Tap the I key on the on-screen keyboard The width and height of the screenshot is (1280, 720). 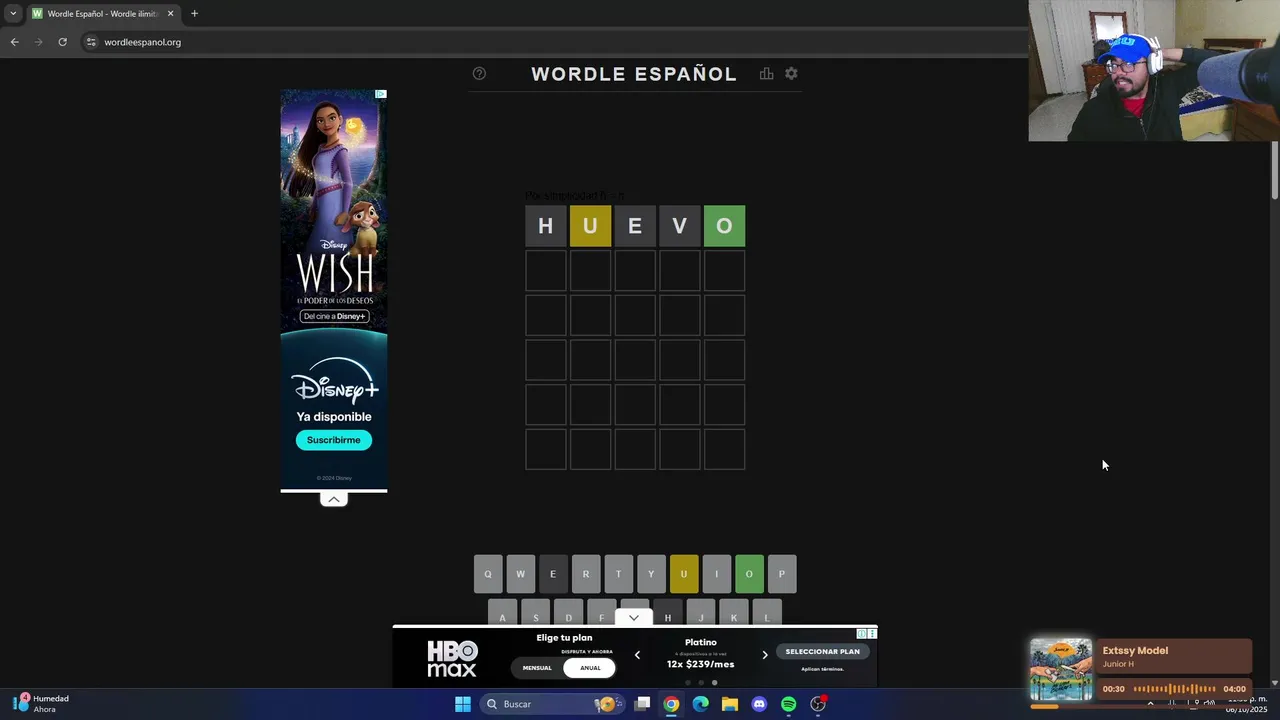(716, 574)
